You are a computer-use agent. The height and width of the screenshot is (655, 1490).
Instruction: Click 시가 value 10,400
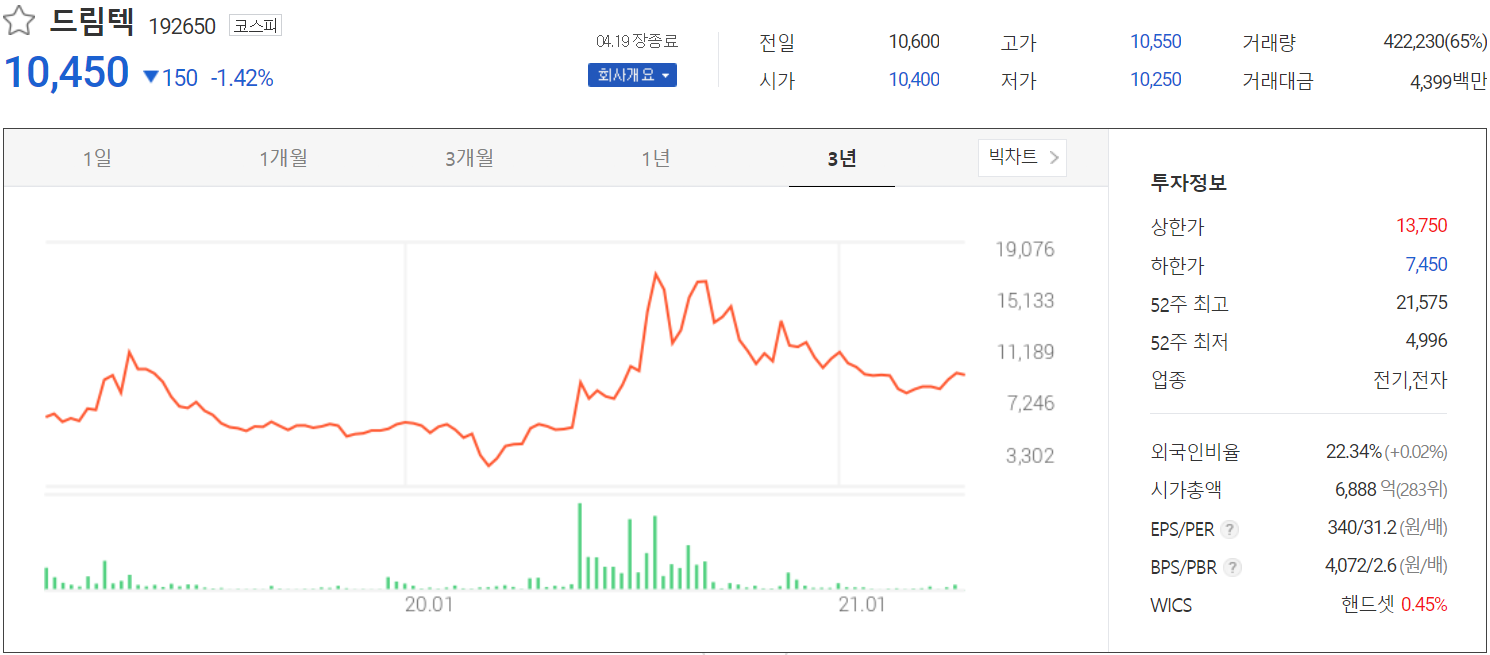coord(914,80)
